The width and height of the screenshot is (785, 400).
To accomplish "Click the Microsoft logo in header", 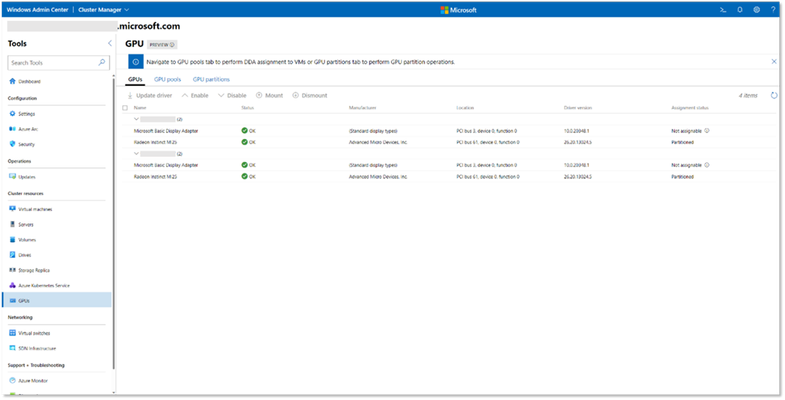I will pyautogui.click(x=459, y=10).
